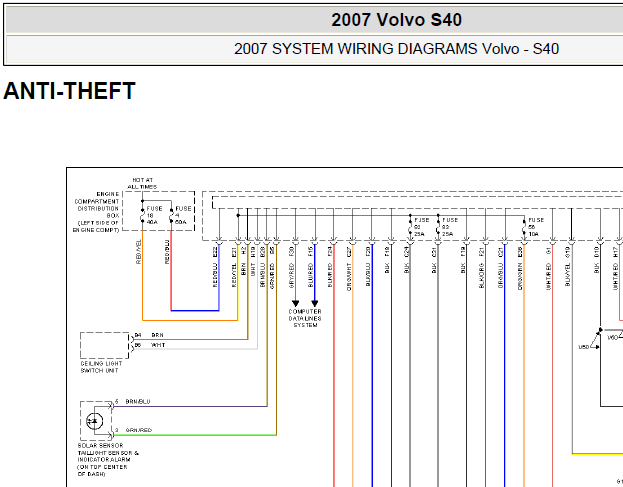The image size is (623, 487).
Task: Click the F21 BLK/ORG wire label
Action: tap(481, 267)
